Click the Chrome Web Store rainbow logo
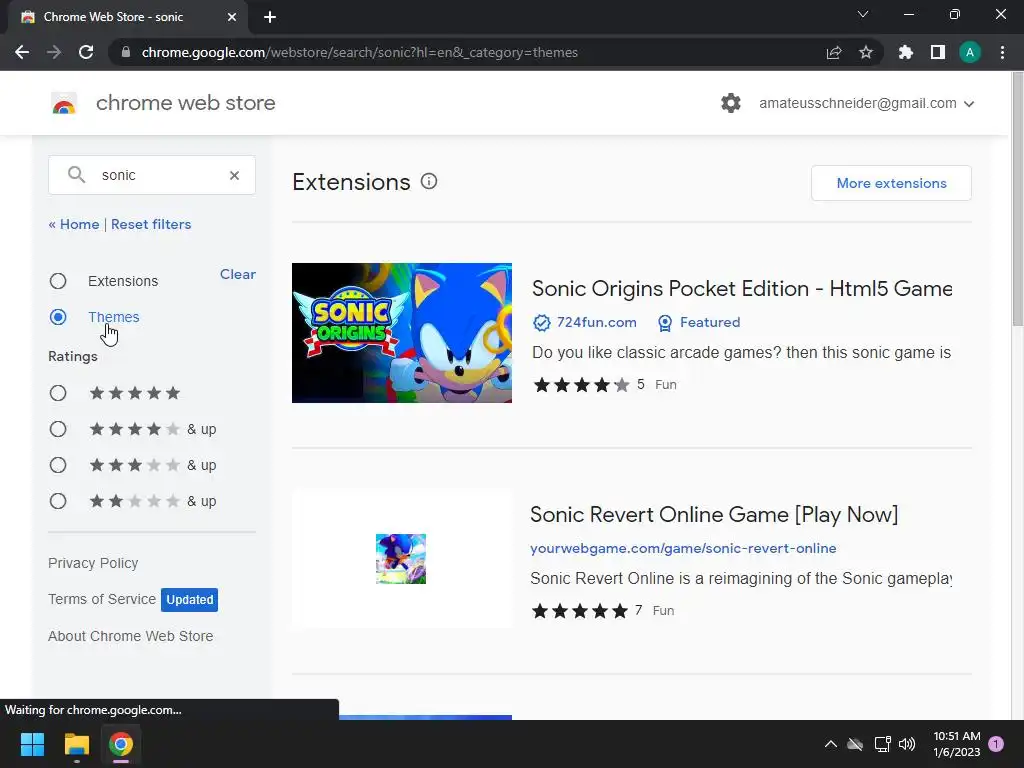 click(64, 103)
